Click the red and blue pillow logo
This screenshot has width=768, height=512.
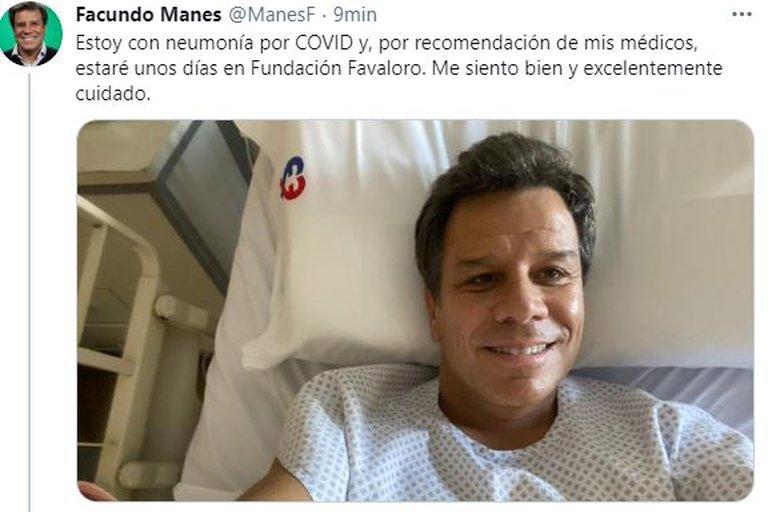[x=293, y=178]
